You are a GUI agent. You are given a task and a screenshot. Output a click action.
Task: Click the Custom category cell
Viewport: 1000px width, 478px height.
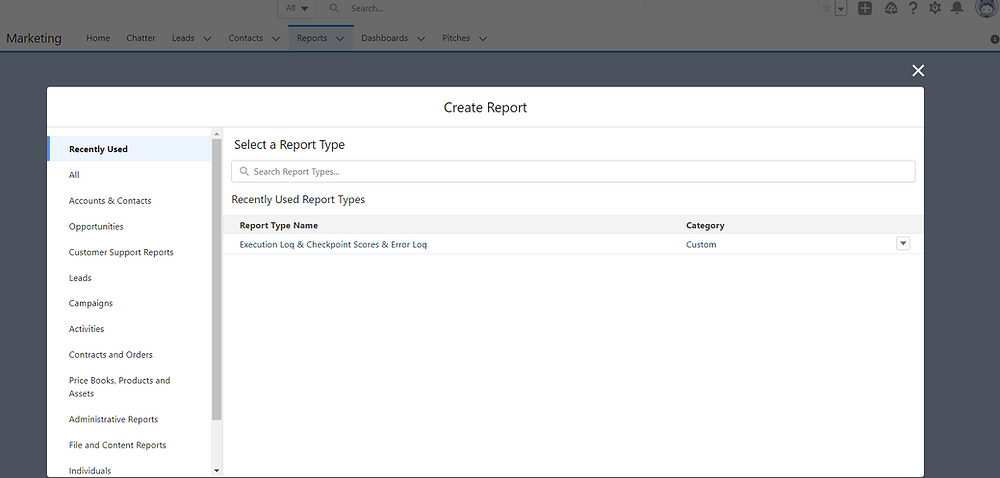pos(701,244)
